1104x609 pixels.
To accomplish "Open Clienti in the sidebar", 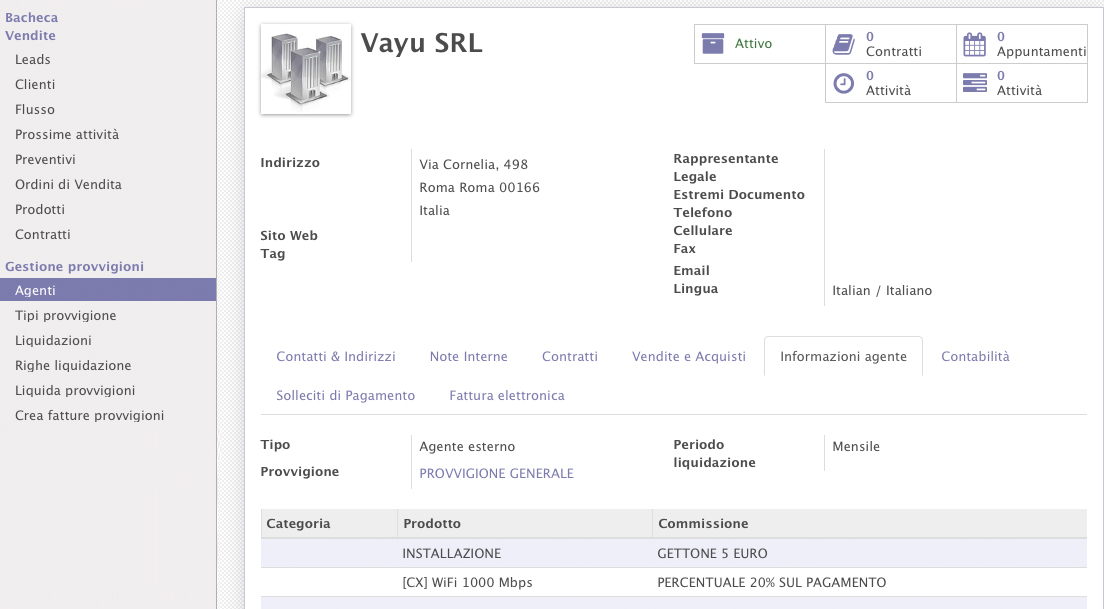I will click(34, 84).
